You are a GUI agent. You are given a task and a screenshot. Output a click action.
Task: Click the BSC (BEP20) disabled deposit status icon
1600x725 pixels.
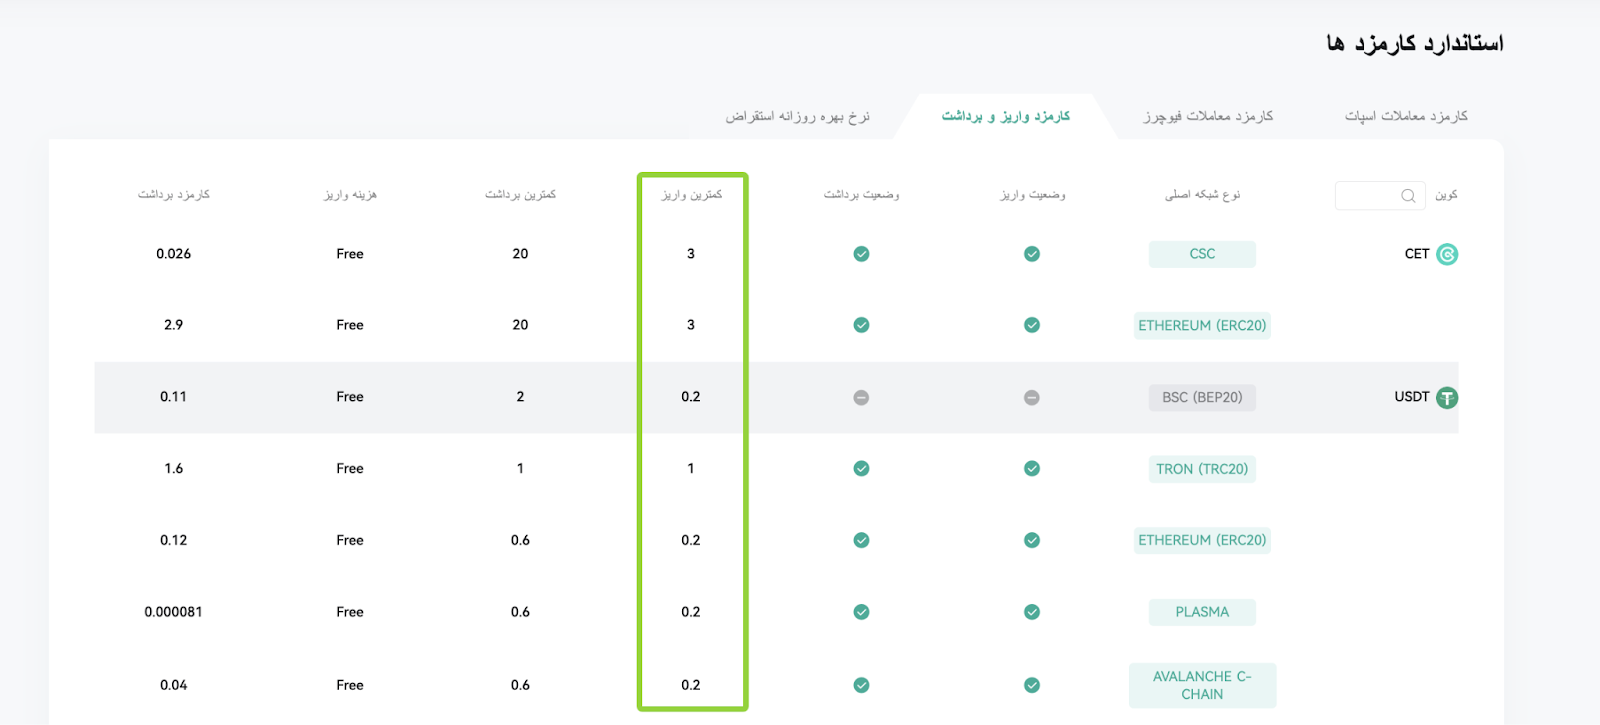point(1032,398)
